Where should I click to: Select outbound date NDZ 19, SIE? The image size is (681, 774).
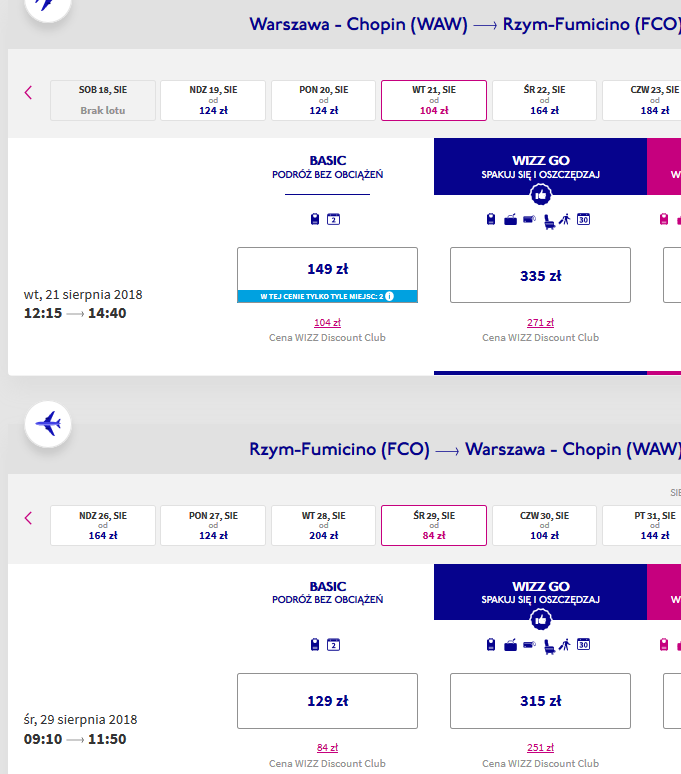pos(213,100)
